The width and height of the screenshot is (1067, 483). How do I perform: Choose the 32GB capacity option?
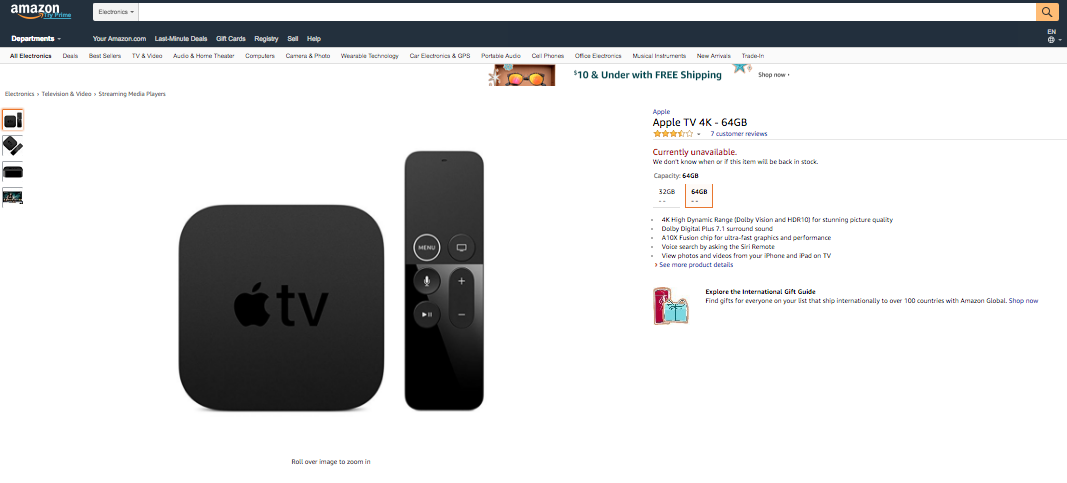click(667, 195)
